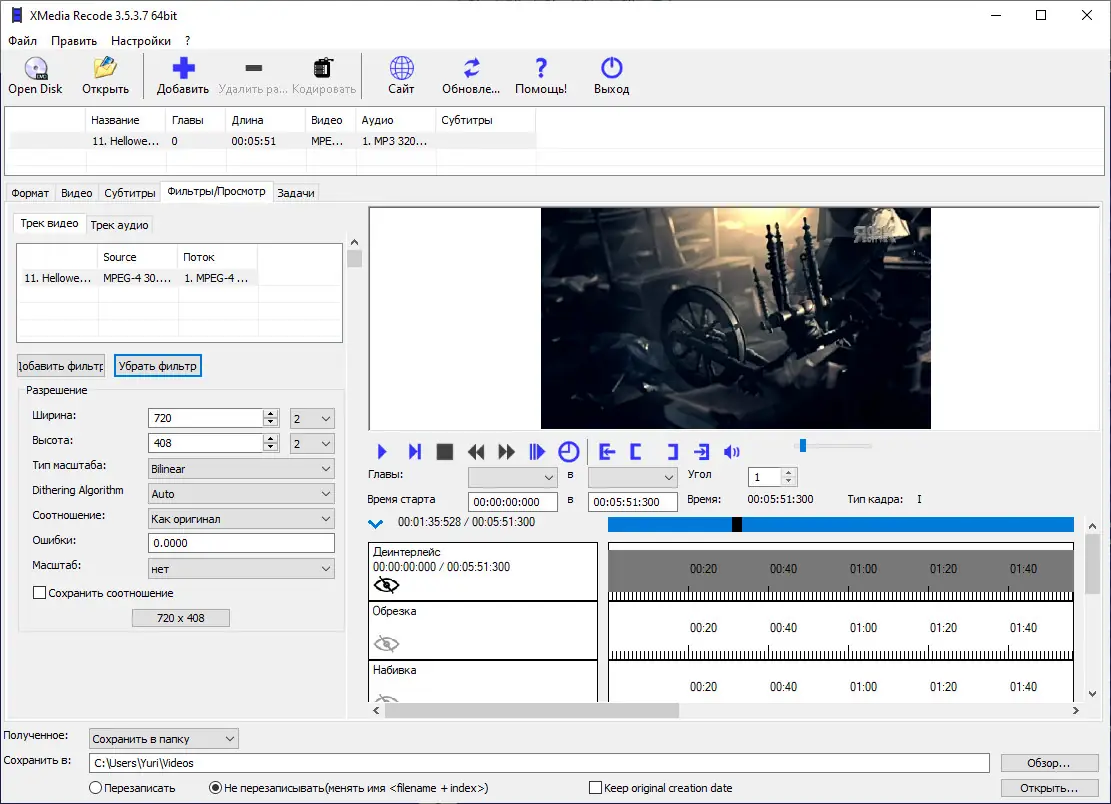Click the Убрать фильтр button
This screenshot has width=1111, height=804.
point(157,365)
